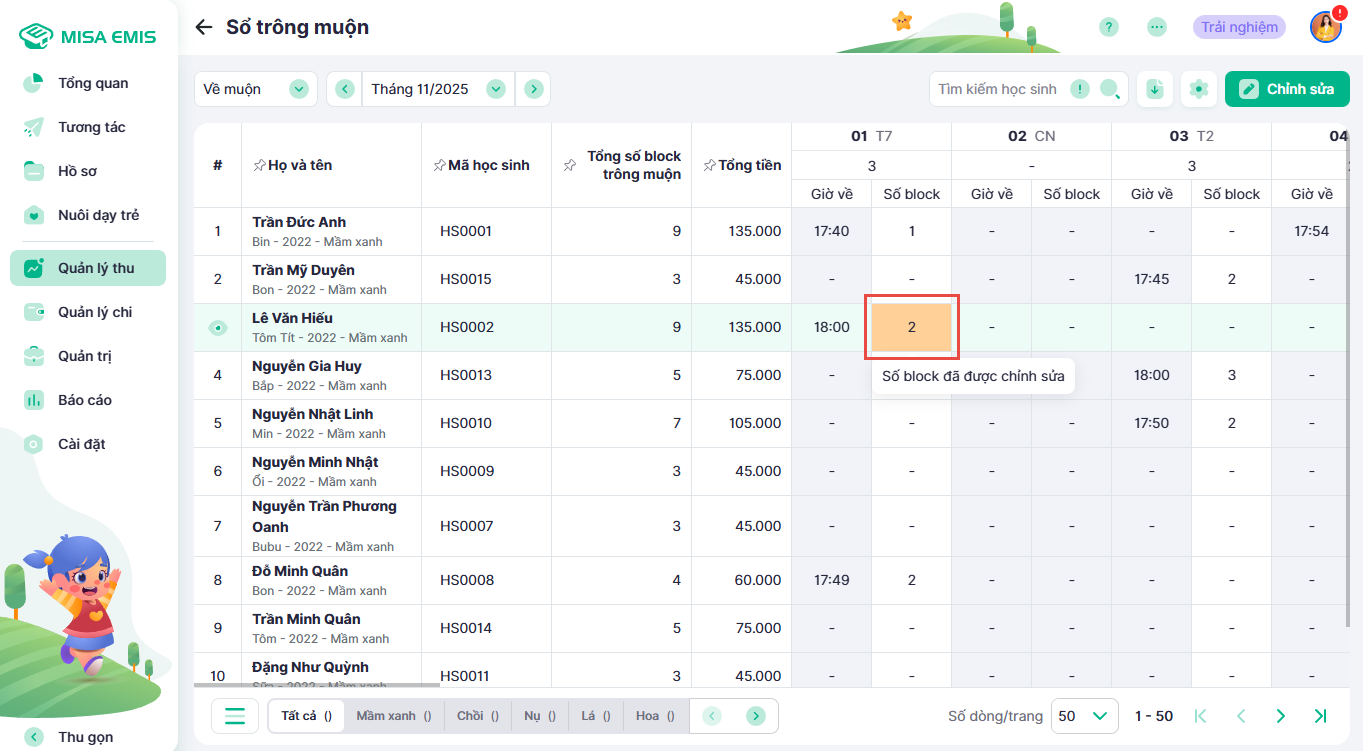Viewport: 1363px width, 751px height.
Task: Go to next month arrow
Action: pyautogui.click(x=534, y=89)
